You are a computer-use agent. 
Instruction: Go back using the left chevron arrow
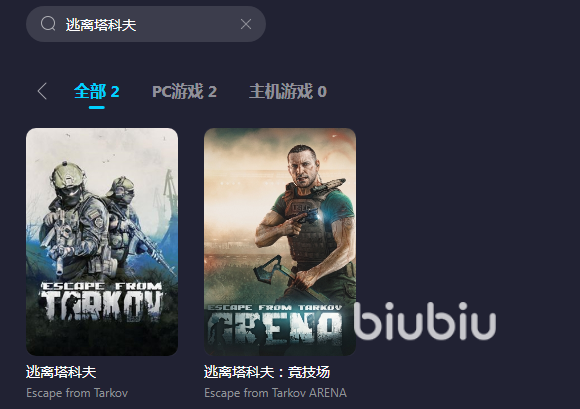[43, 91]
